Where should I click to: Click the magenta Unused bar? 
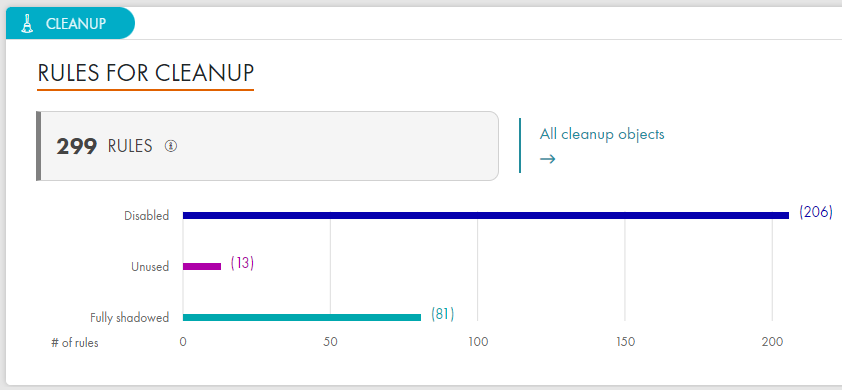(202, 266)
